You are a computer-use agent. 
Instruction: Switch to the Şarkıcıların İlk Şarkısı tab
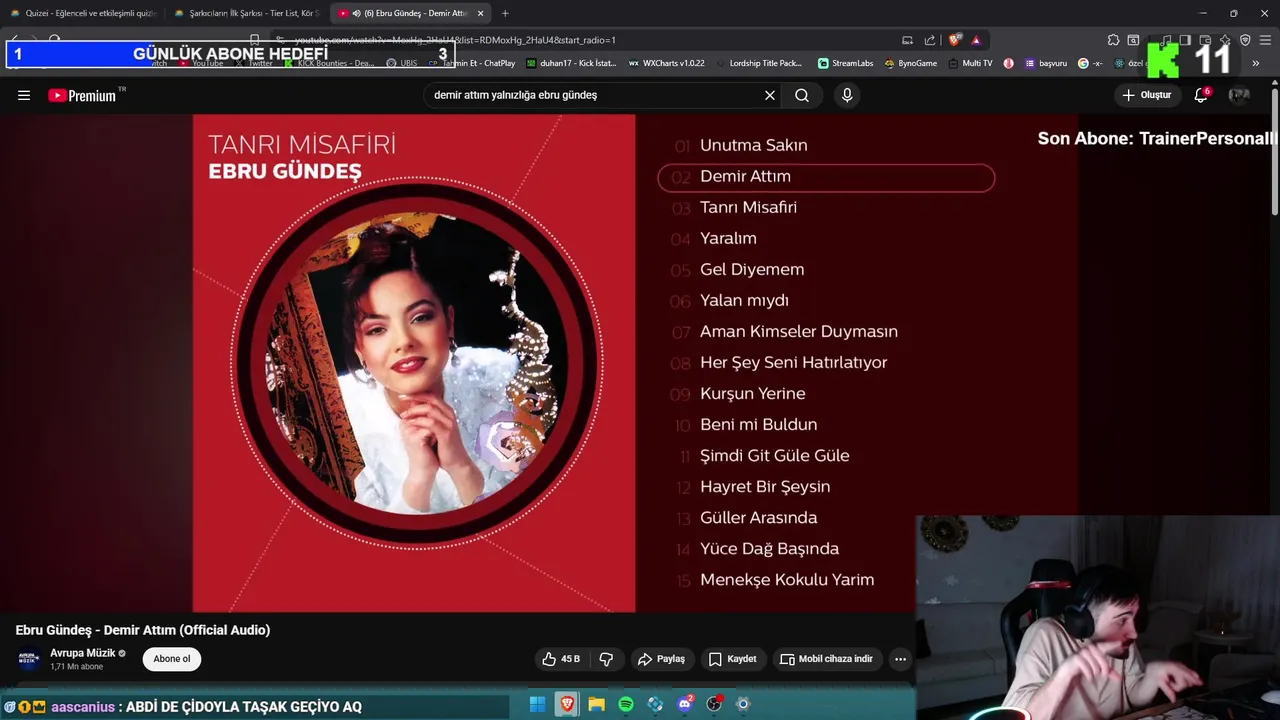[x=246, y=13]
